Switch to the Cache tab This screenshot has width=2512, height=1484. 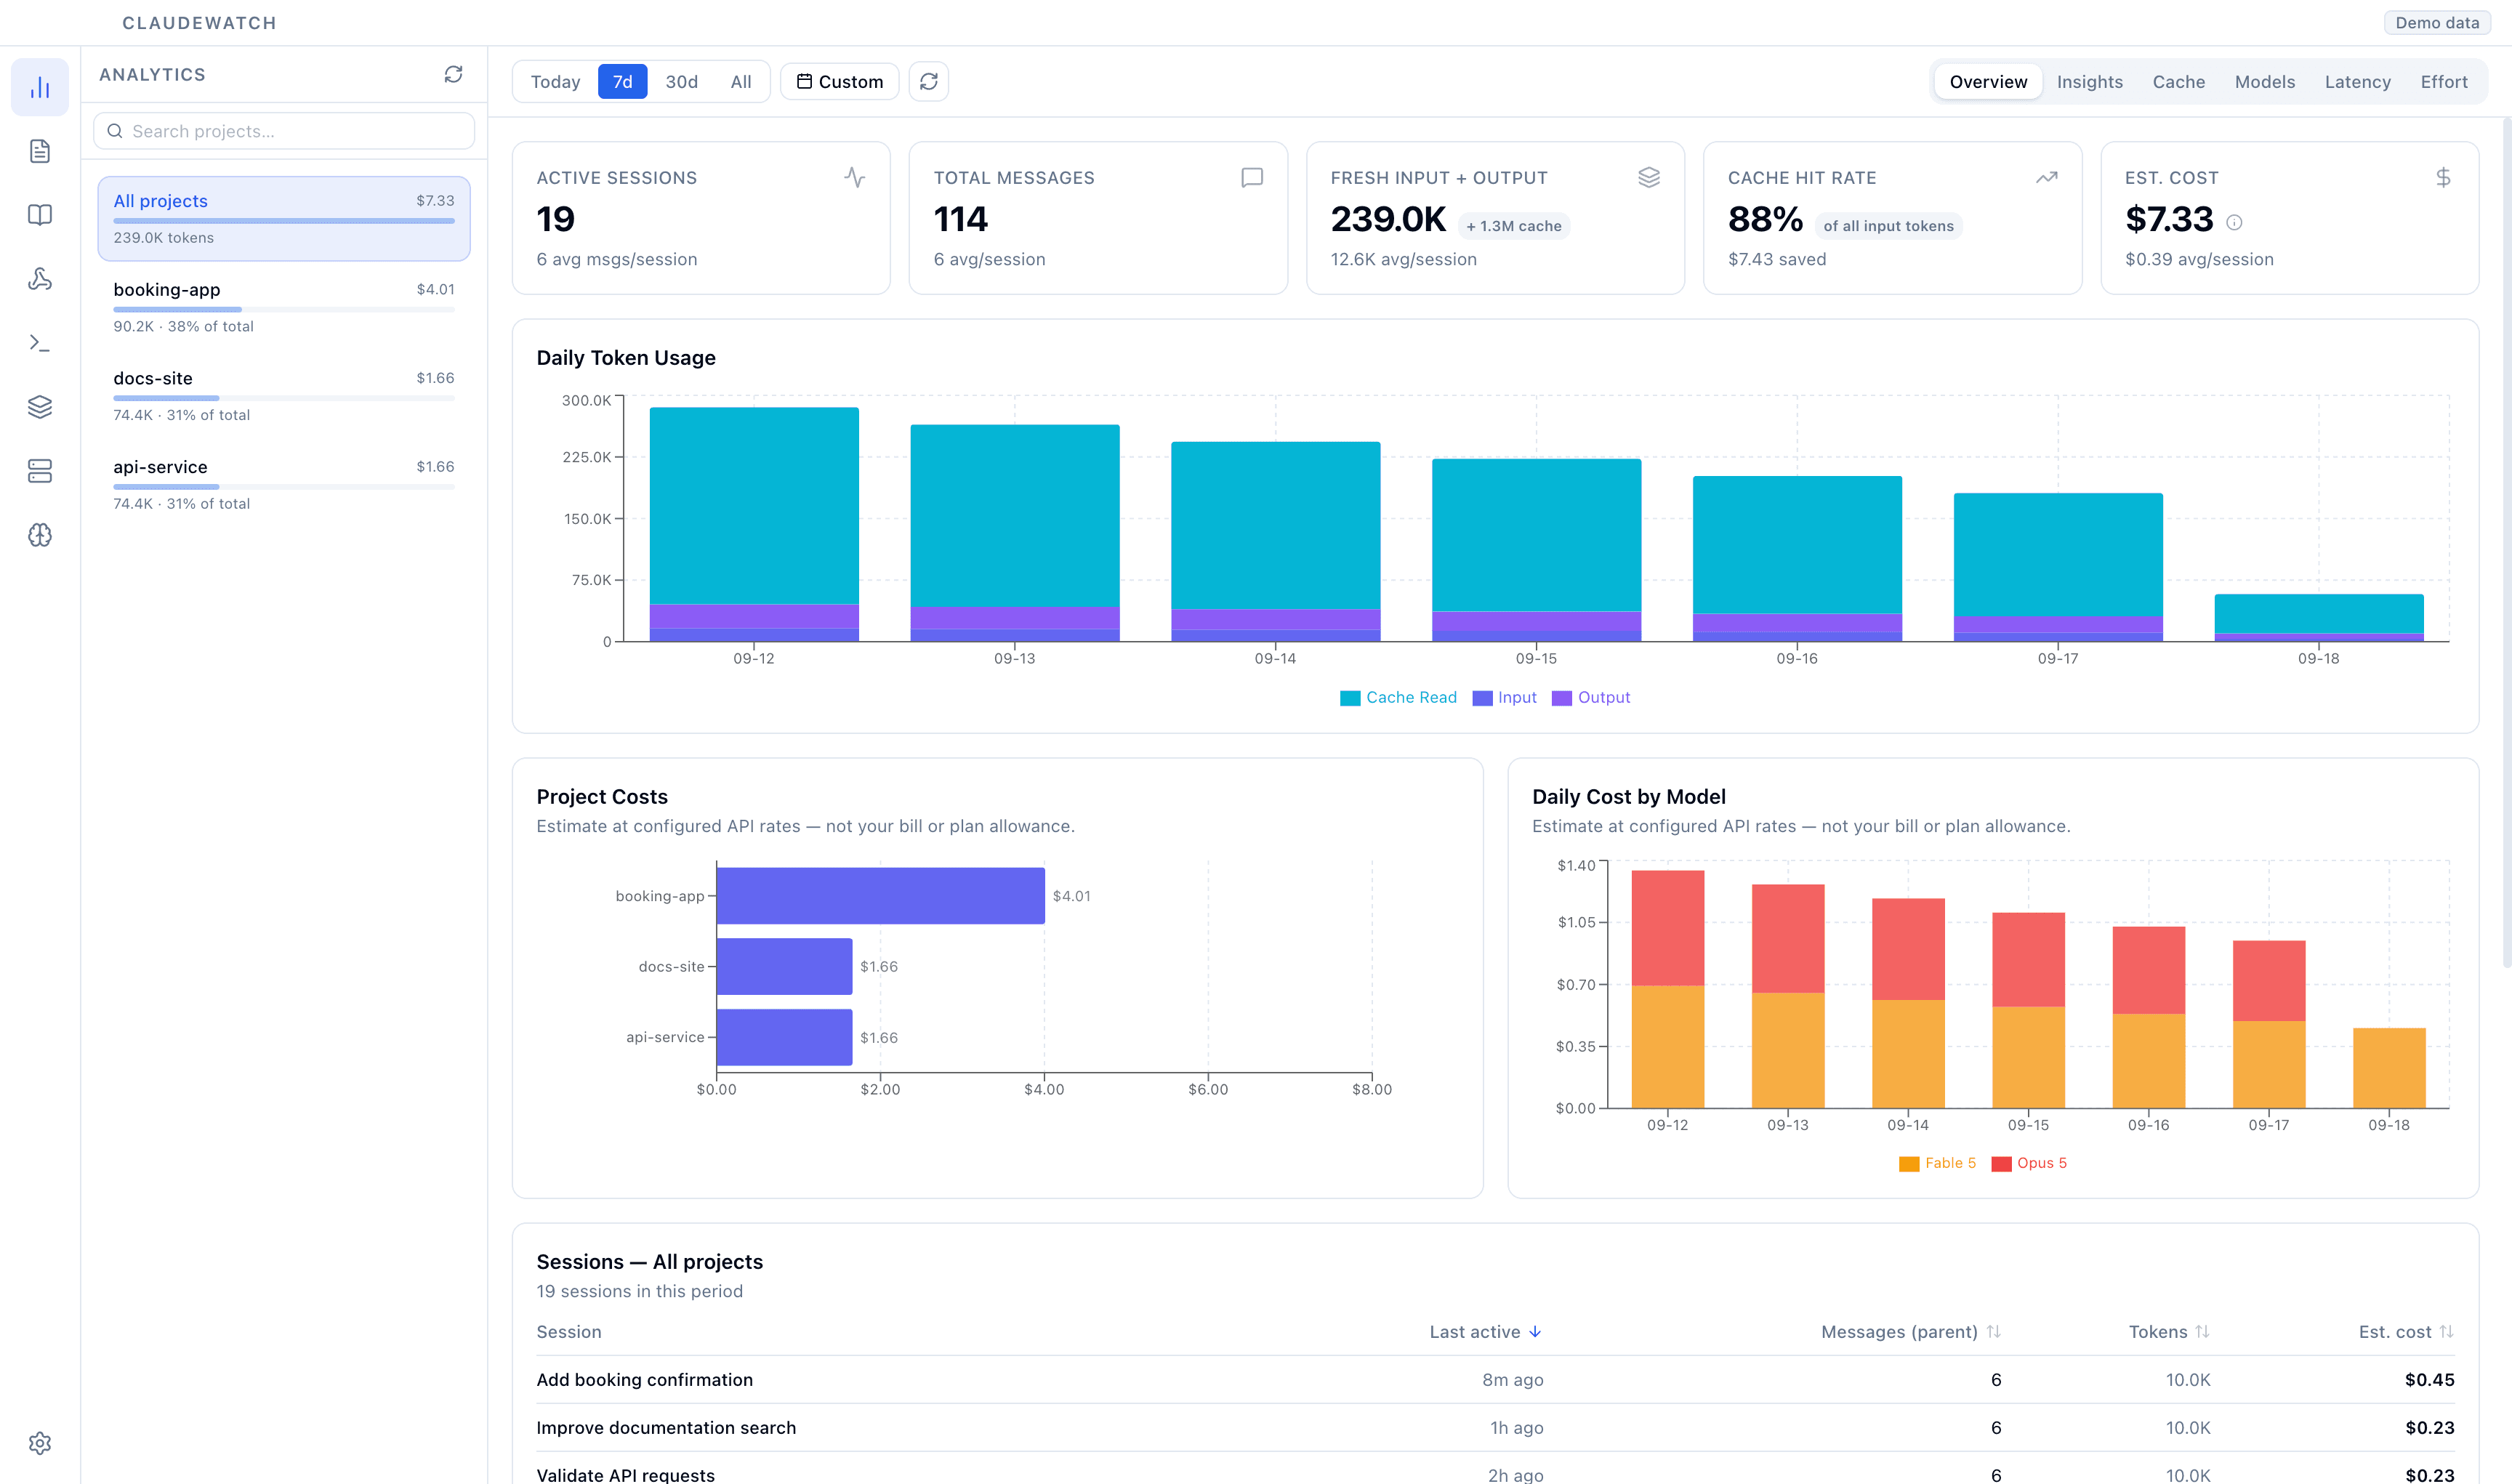click(2178, 81)
